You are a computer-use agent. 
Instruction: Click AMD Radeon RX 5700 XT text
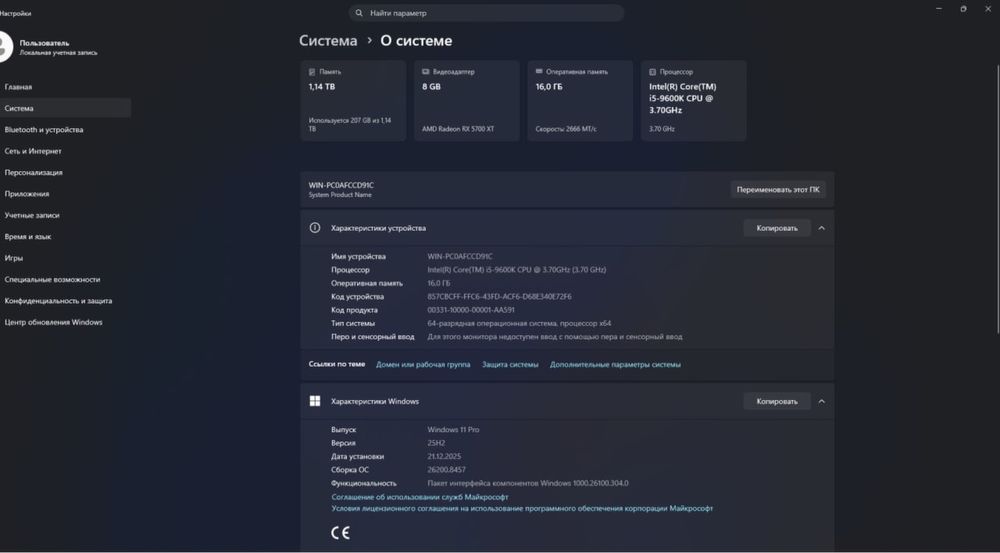click(x=458, y=129)
